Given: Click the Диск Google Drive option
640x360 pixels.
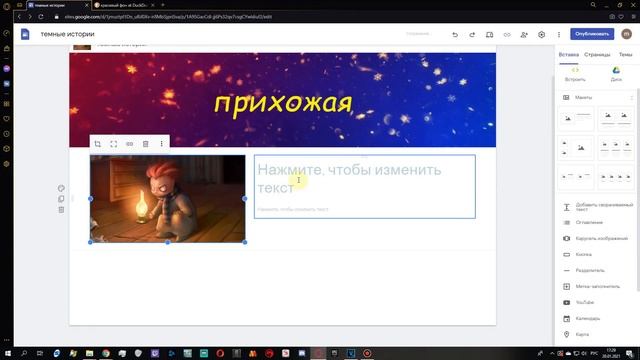Looking at the screenshot, I should click(x=616, y=74).
